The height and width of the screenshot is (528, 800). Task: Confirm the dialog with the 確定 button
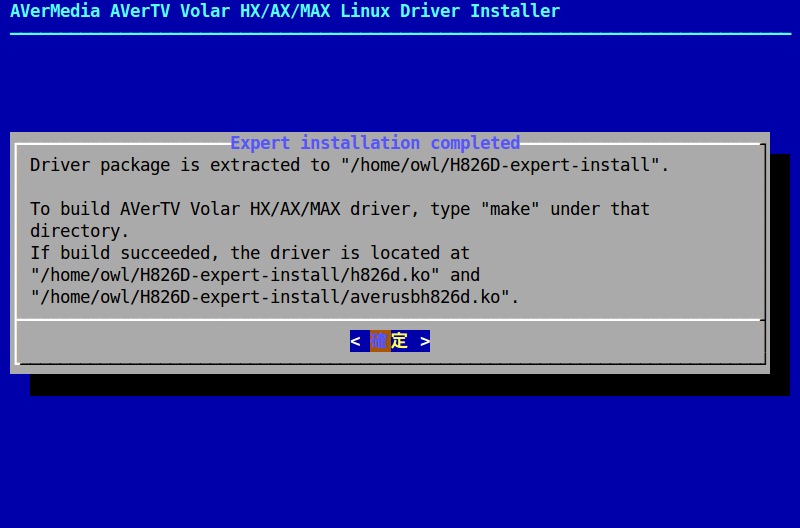(x=390, y=341)
